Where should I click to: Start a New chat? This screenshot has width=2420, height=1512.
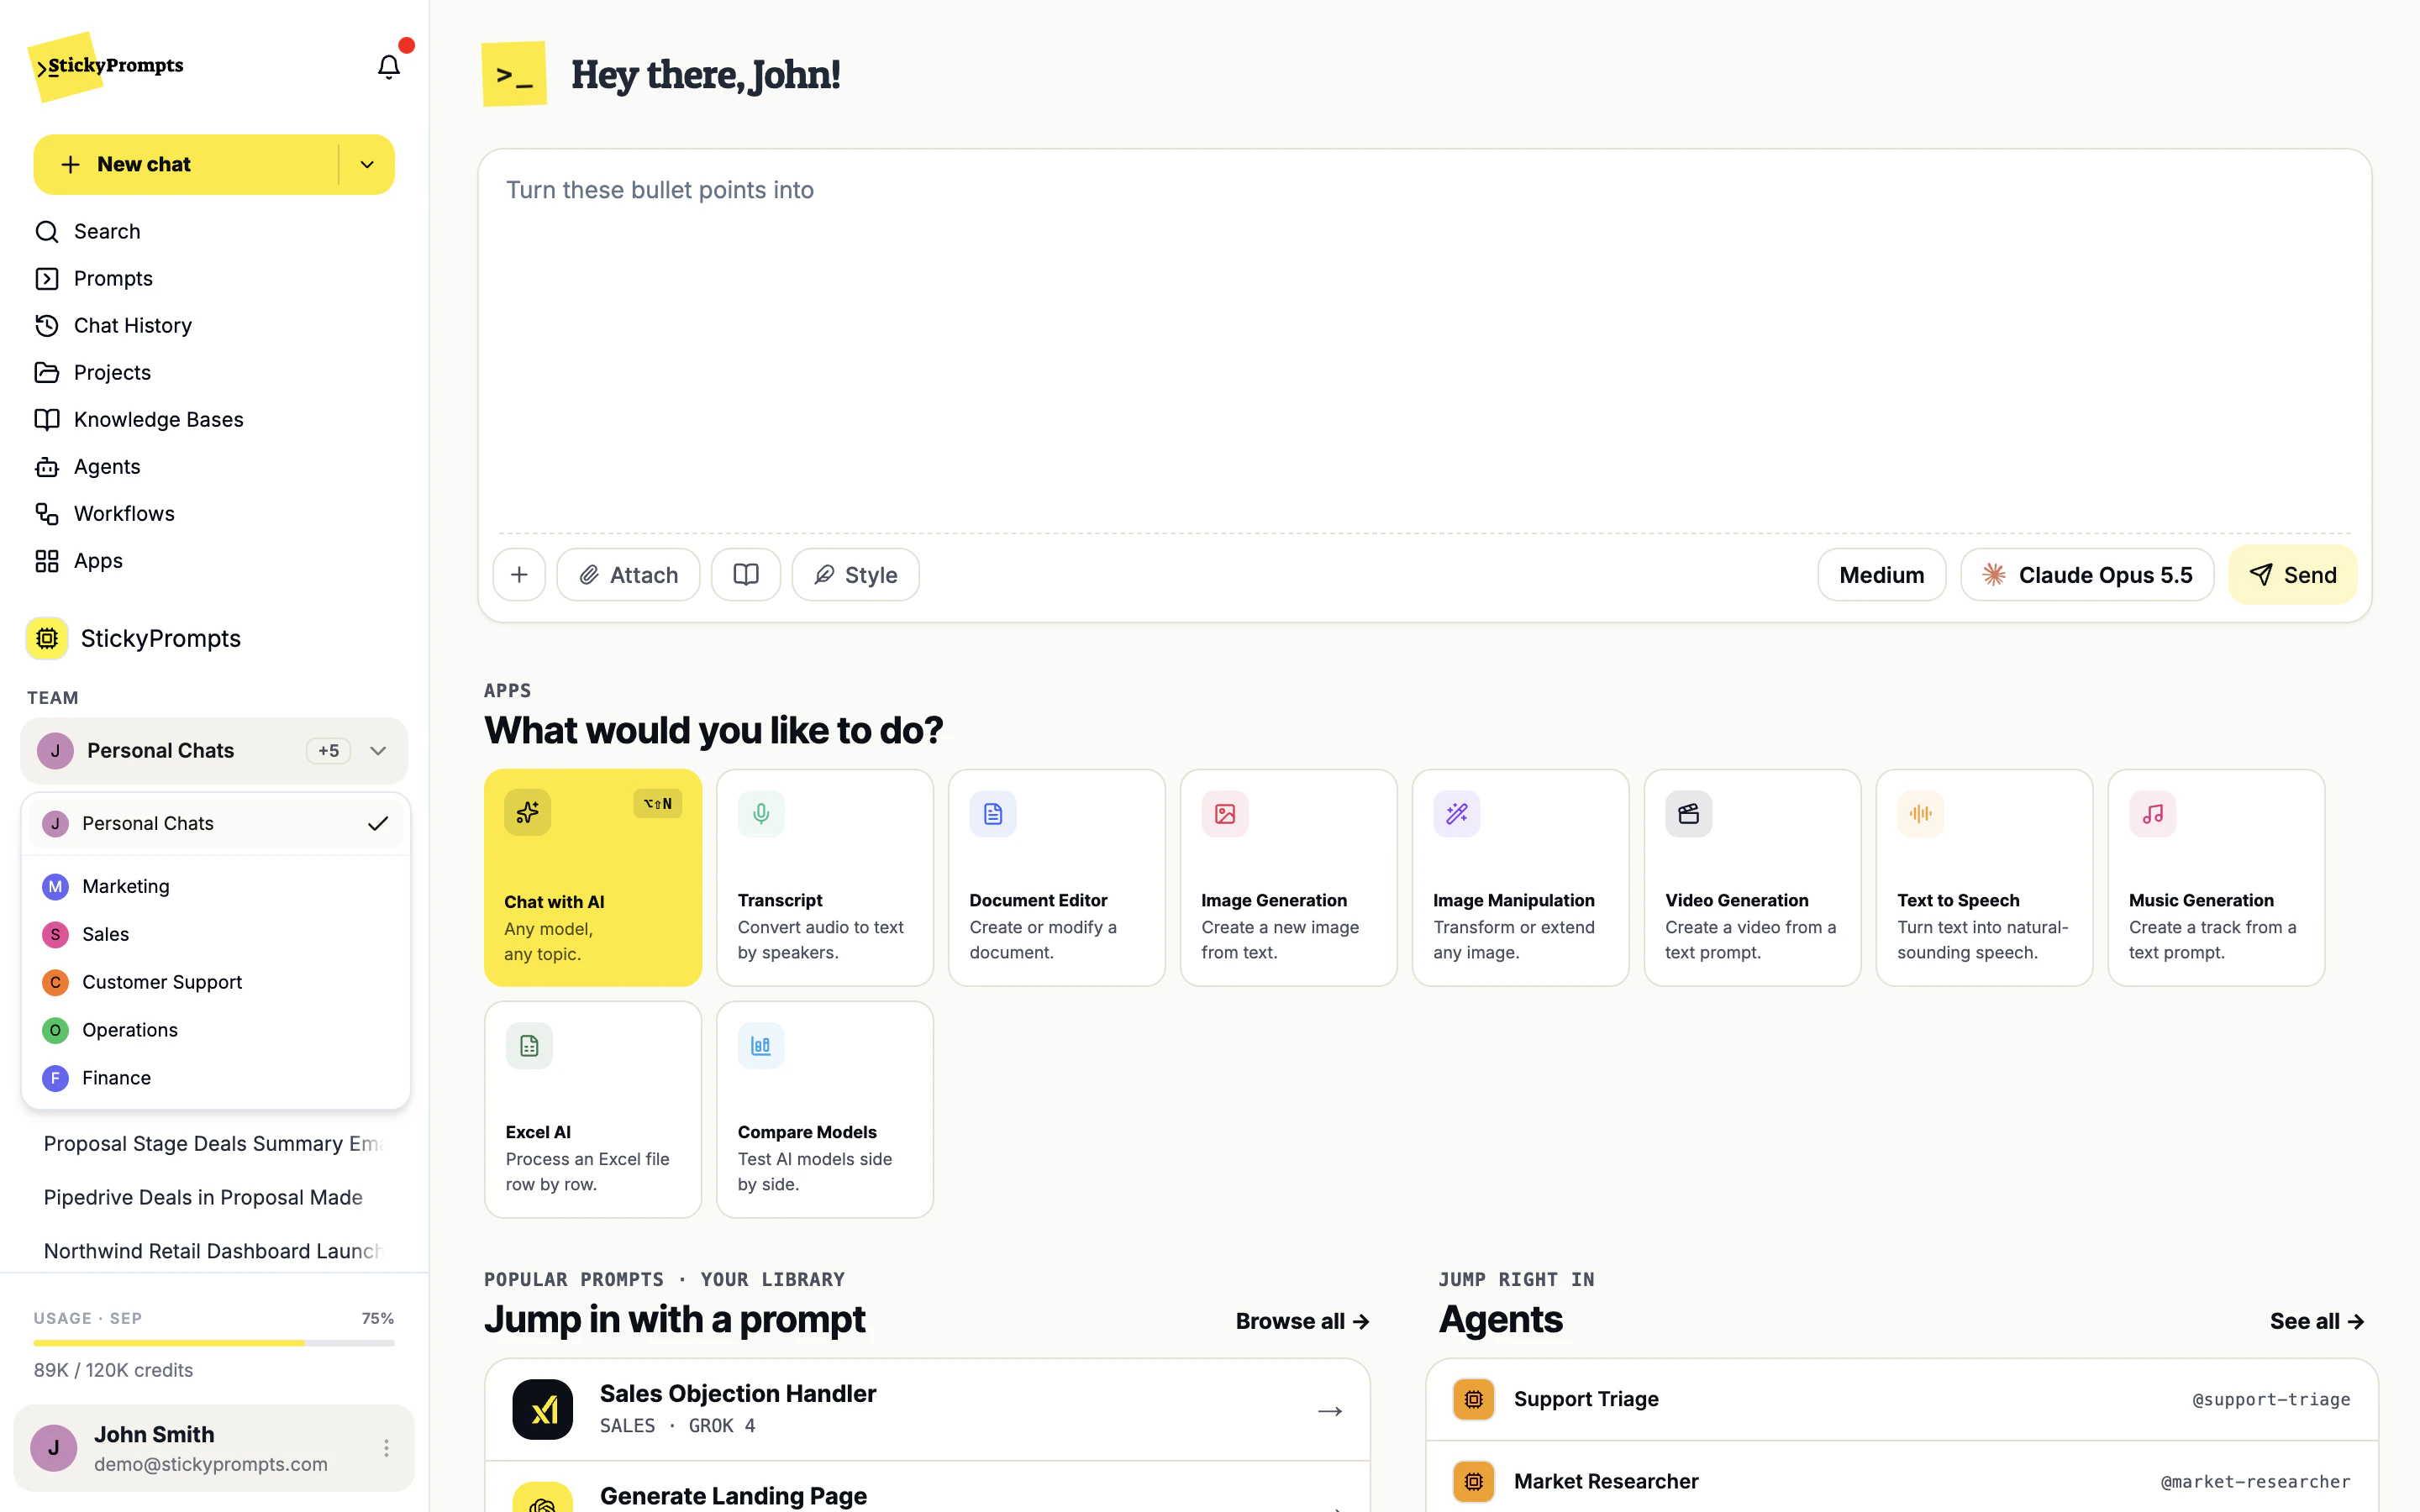pyautogui.click(x=186, y=165)
